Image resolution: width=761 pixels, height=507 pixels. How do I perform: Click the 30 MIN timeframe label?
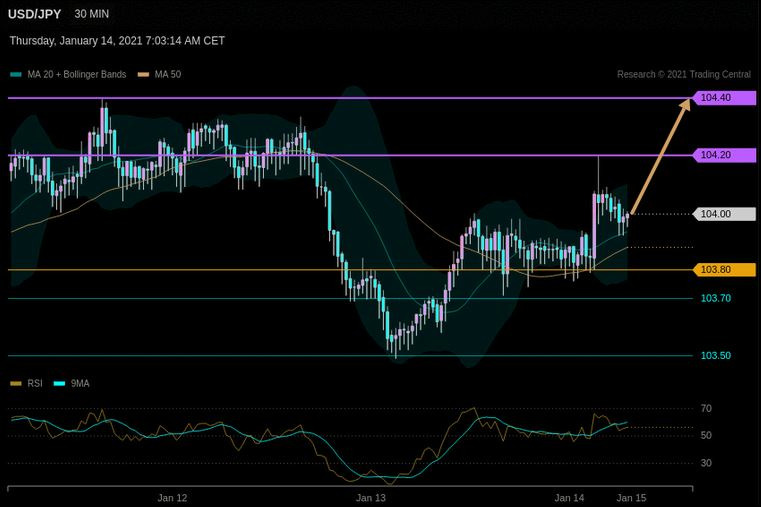[92, 14]
